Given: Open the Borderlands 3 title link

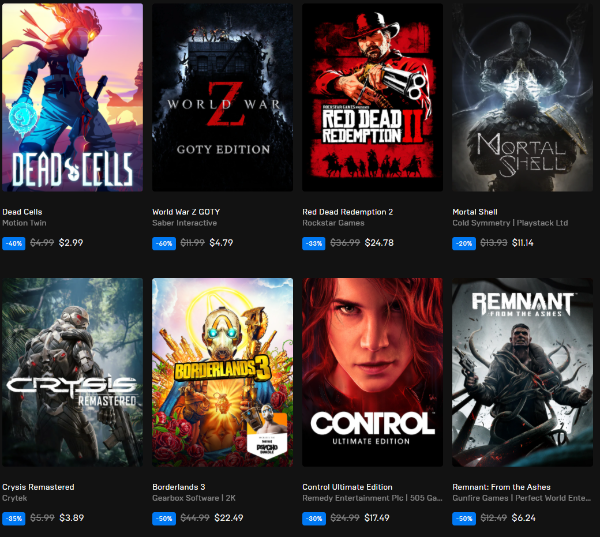Looking at the screenshot, I should 179,487.
